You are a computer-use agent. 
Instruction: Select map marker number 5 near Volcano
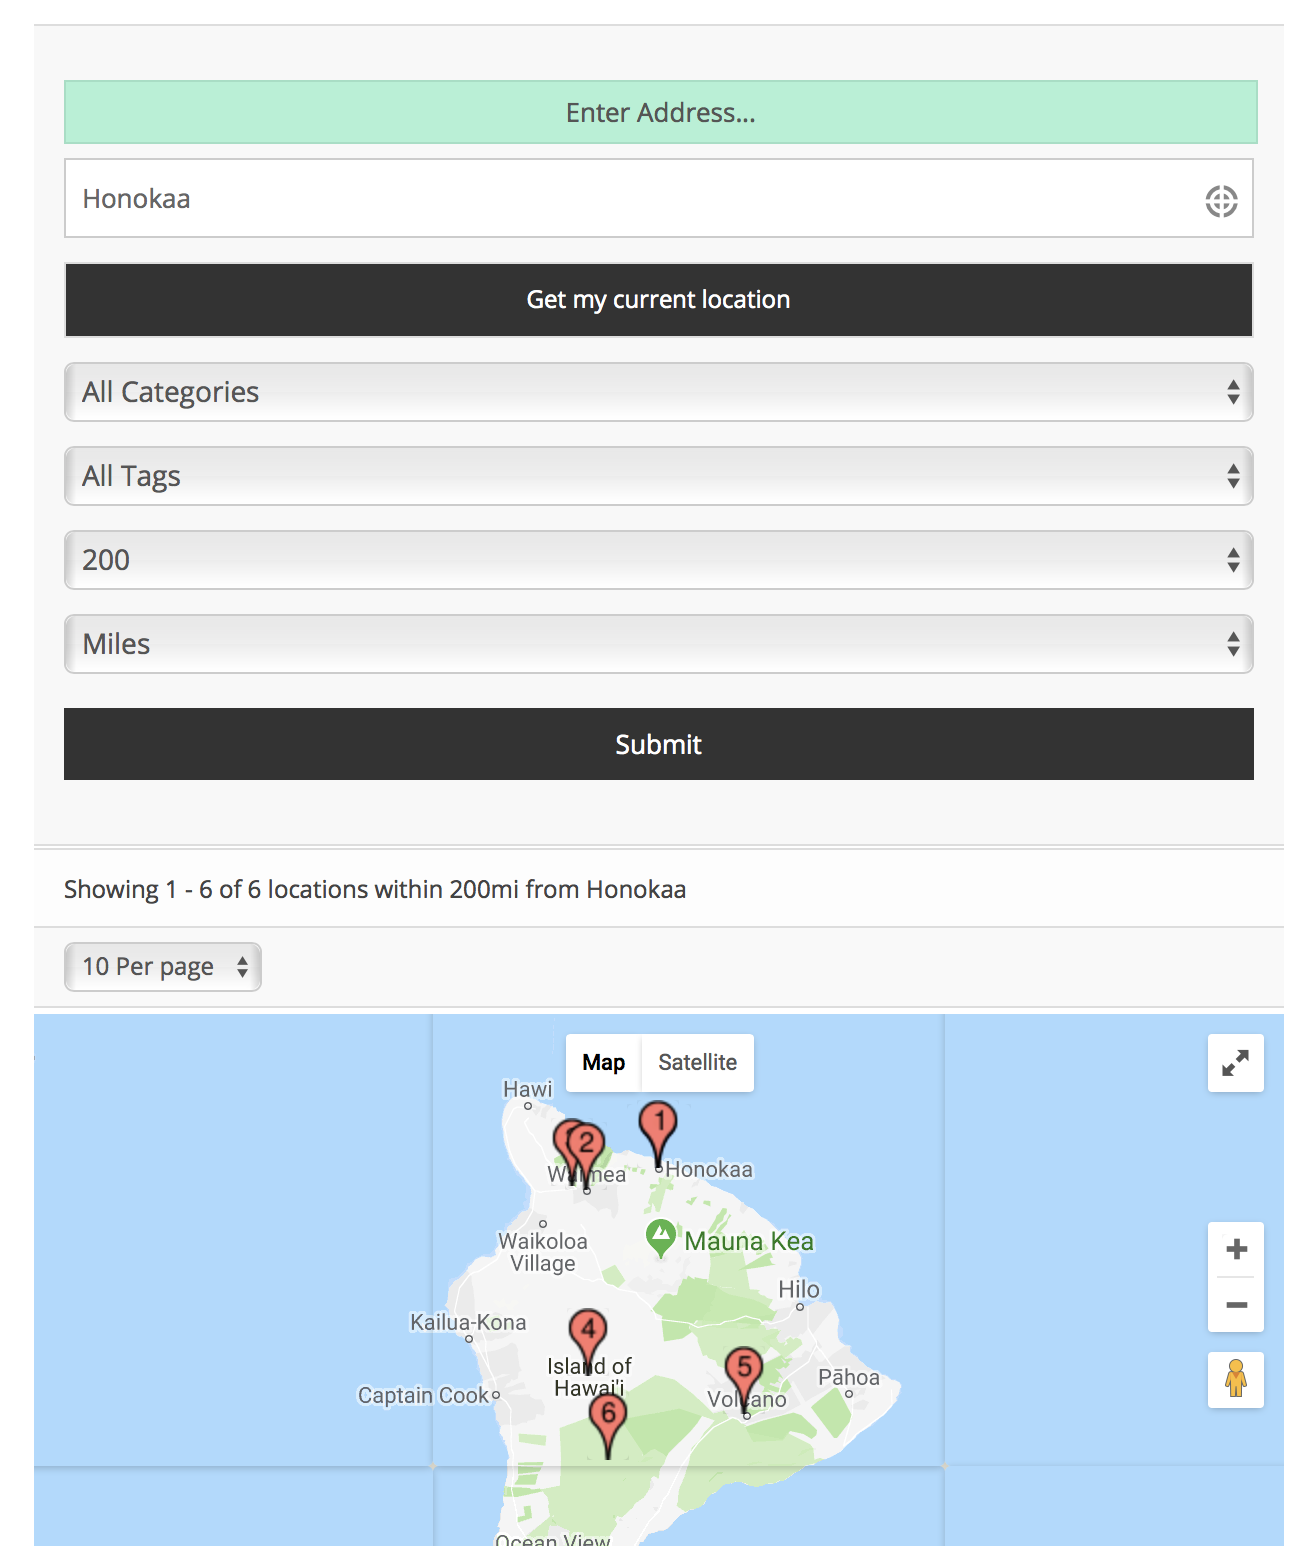[x=744, y=1370]
